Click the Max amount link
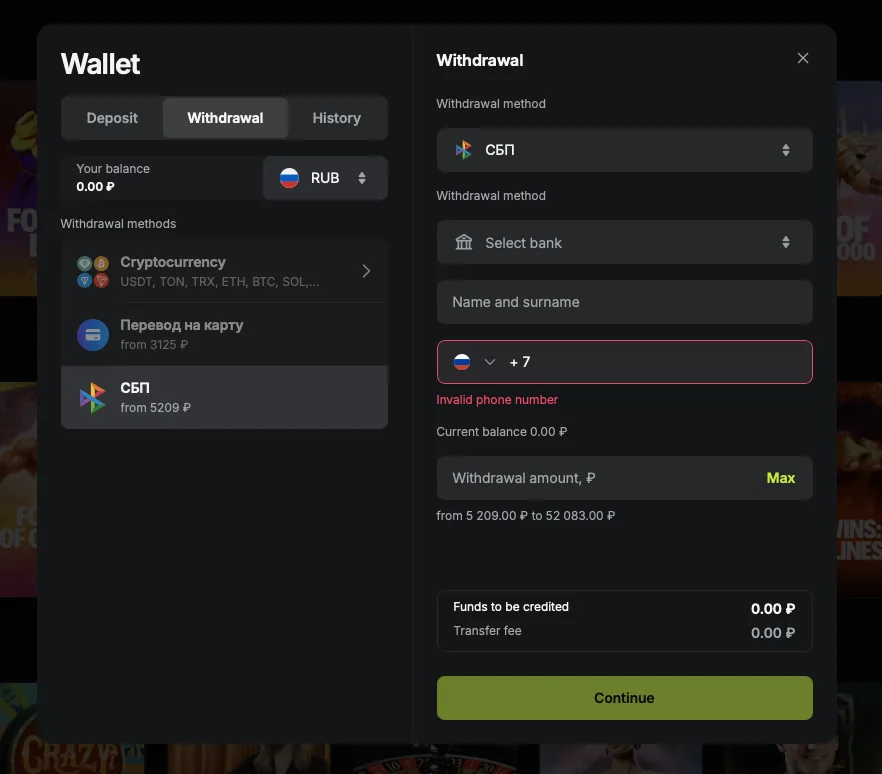The width and height of the screenshot is (882, 774). [x=780, y=478]
